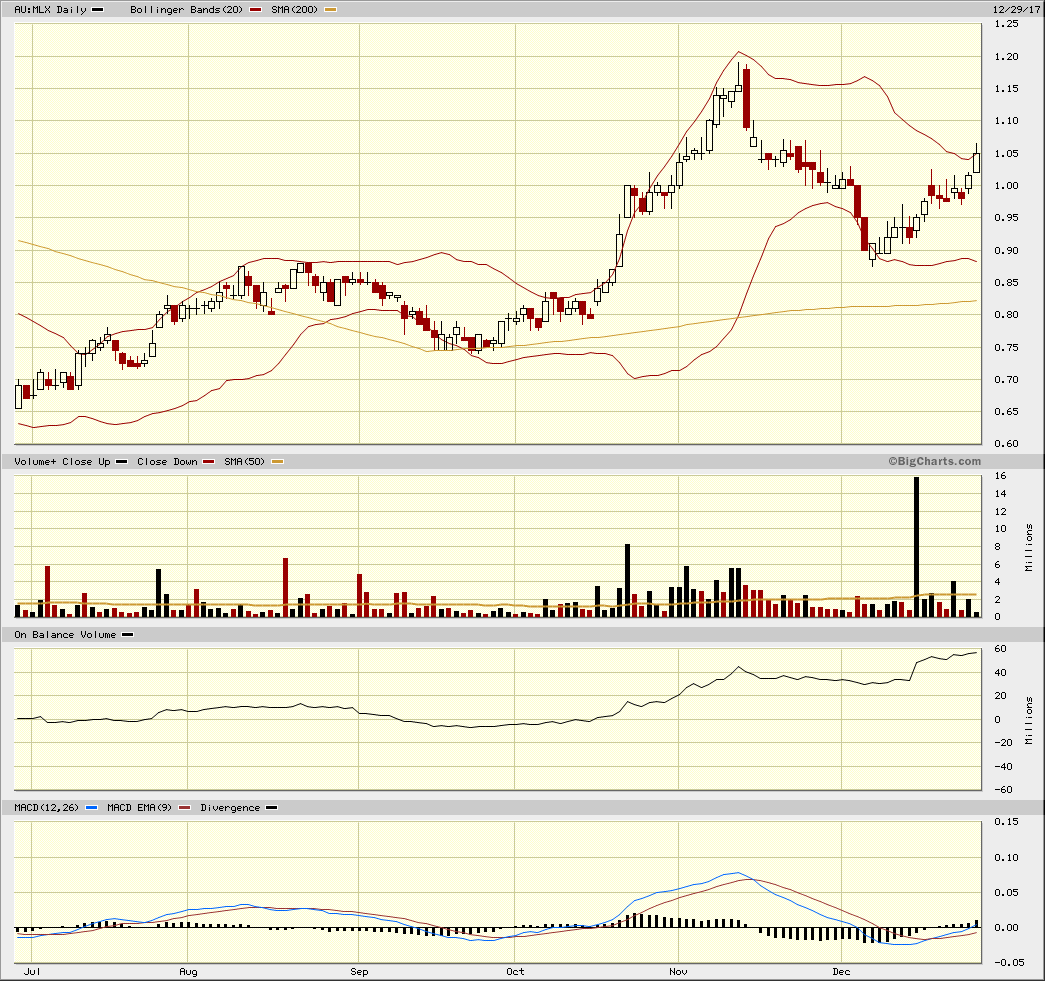Click the blue MACD legend swatch

tap(92, 808)
